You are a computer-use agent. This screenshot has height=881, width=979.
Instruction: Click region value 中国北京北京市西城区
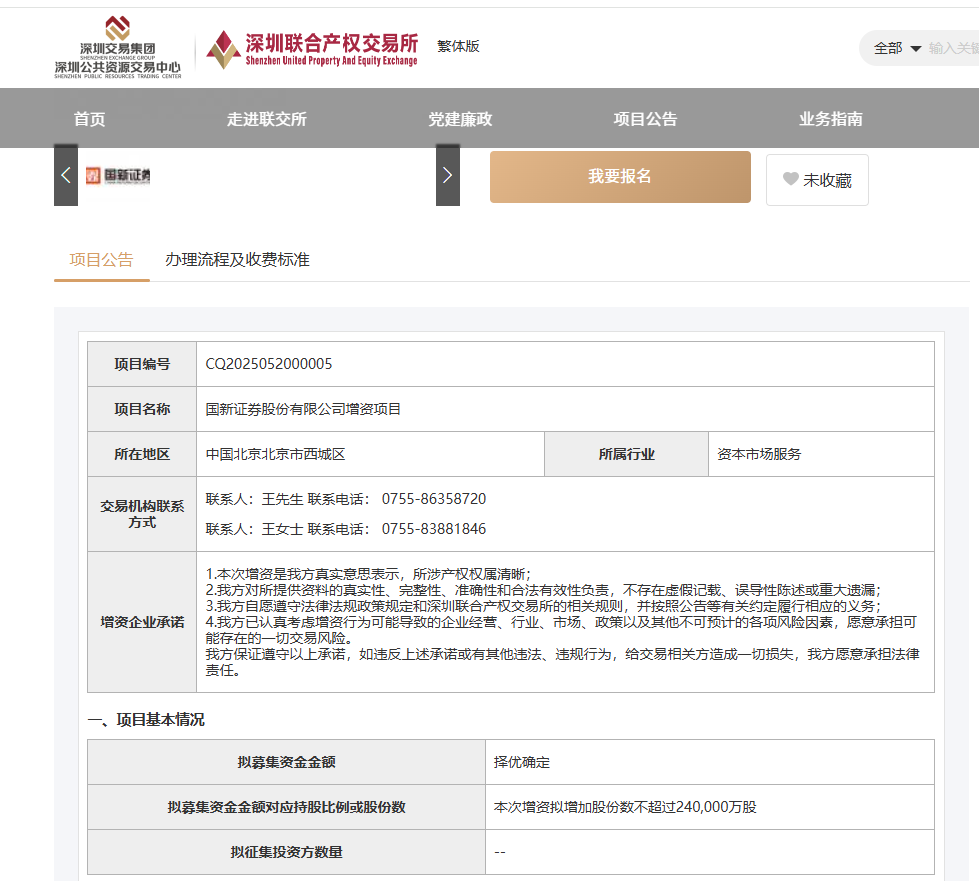[275, 454]
